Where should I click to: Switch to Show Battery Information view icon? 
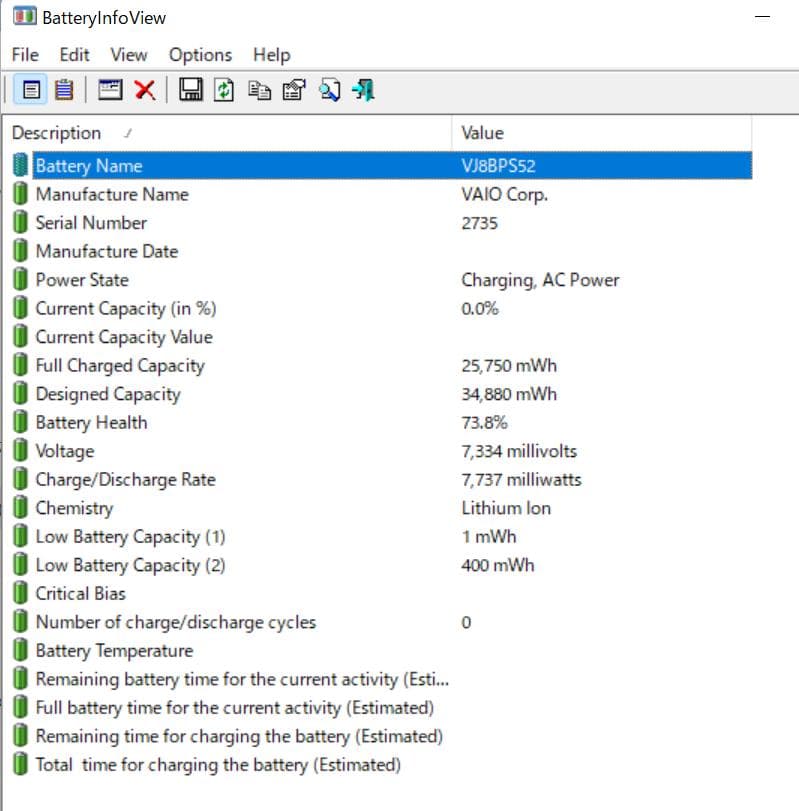coord(31,90)
